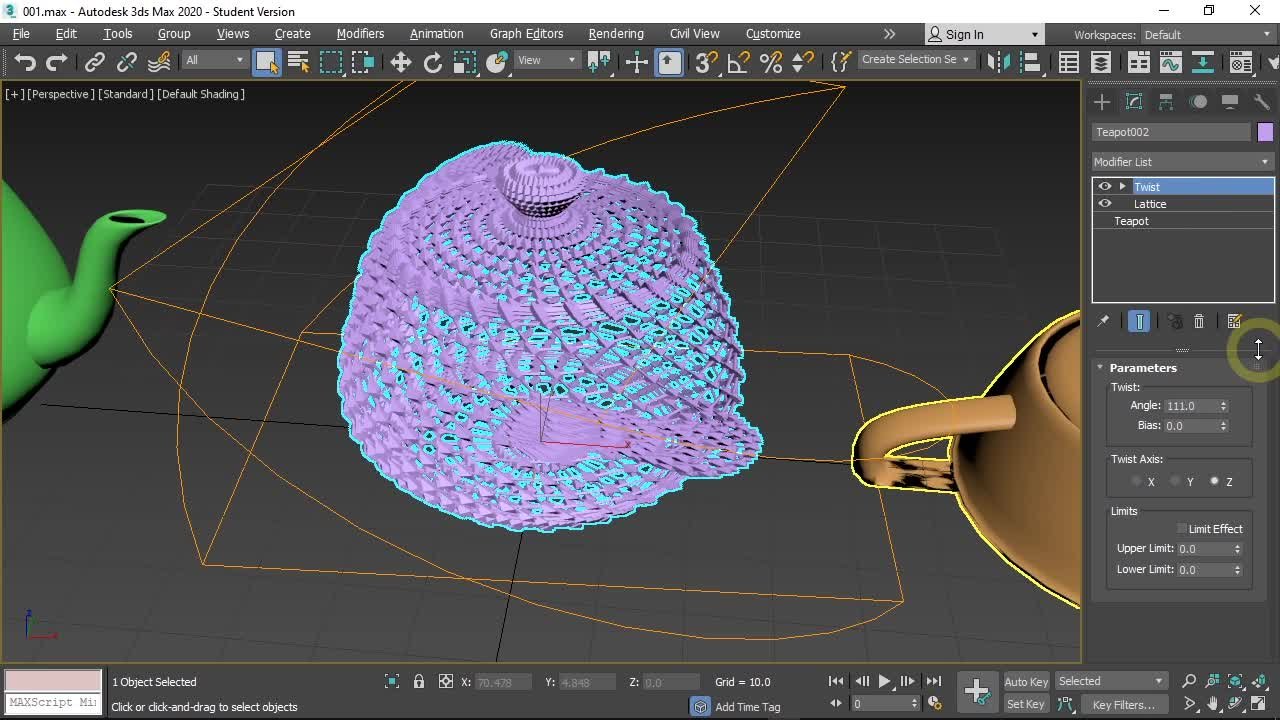Expand the Twist modifier sub-objects
The height and width of the screenshot is (720, 1280).
point(1122,187)
